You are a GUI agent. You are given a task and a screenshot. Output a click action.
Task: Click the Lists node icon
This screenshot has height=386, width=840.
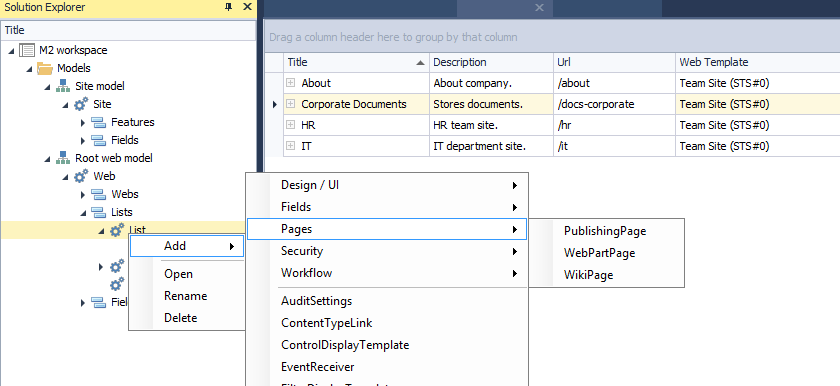click(x=99, y=212)
